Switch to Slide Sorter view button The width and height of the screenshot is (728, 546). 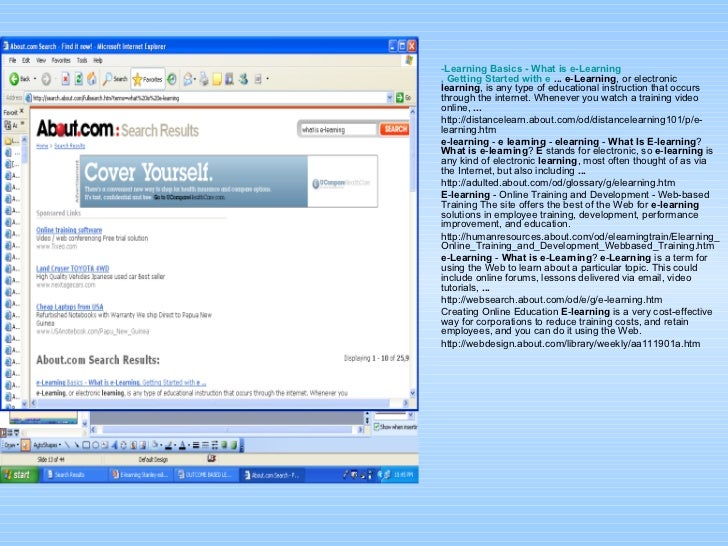10,432
